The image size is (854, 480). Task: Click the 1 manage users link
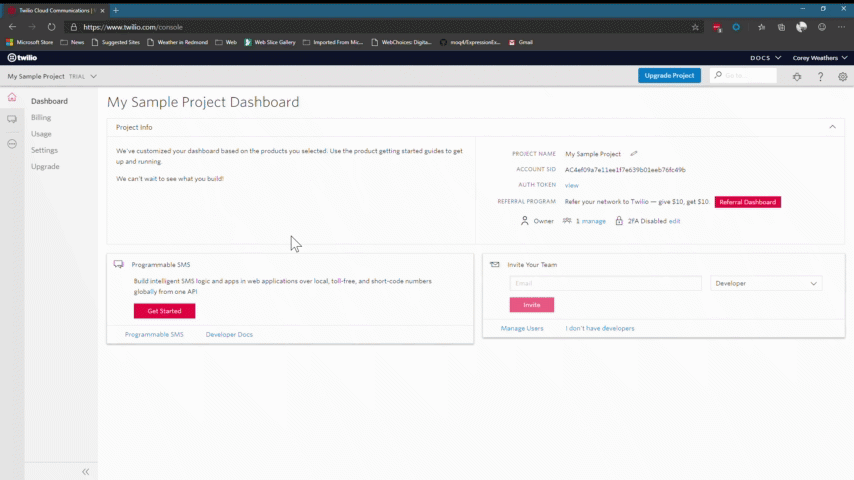(x=590, y=221)
